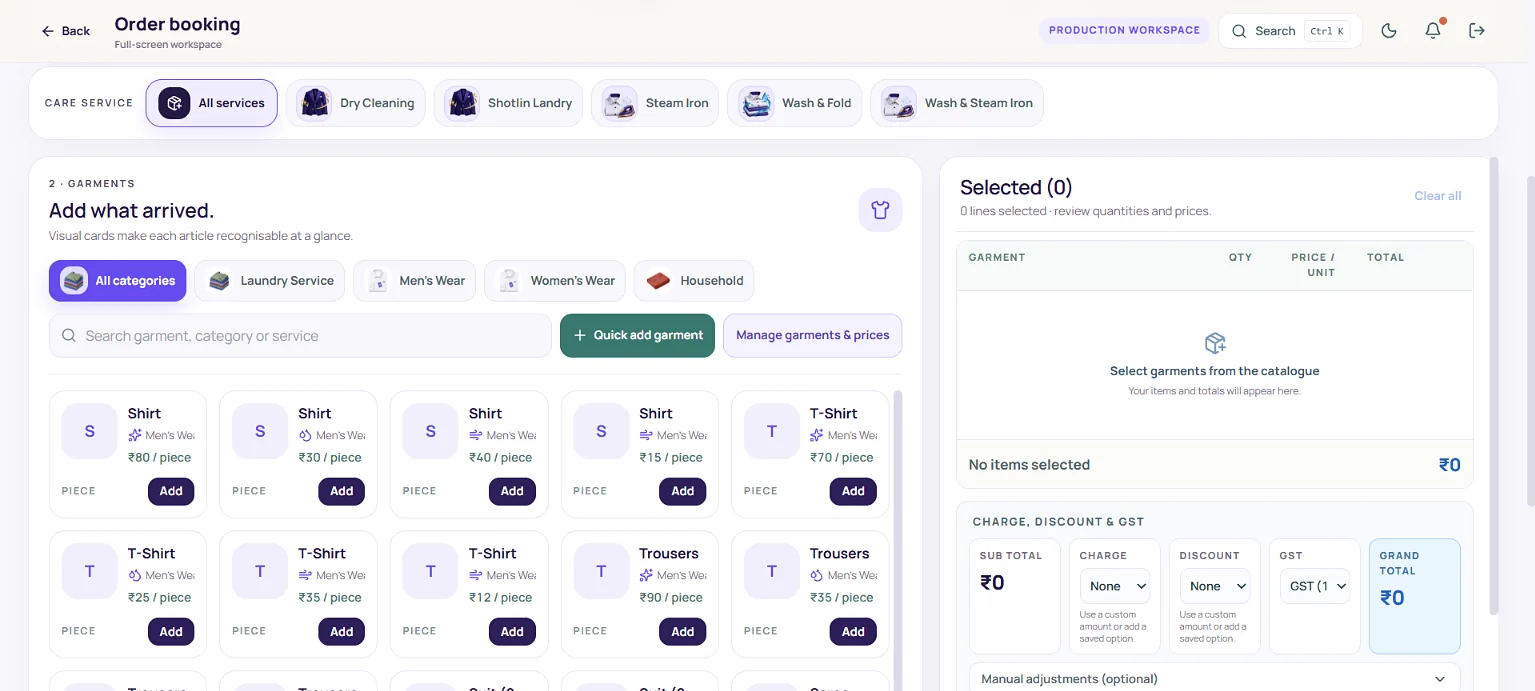Select the Wash & Steam Iron service
Image resolution: width=1535 pixels, height=691 pixels.
pos(957,103)
